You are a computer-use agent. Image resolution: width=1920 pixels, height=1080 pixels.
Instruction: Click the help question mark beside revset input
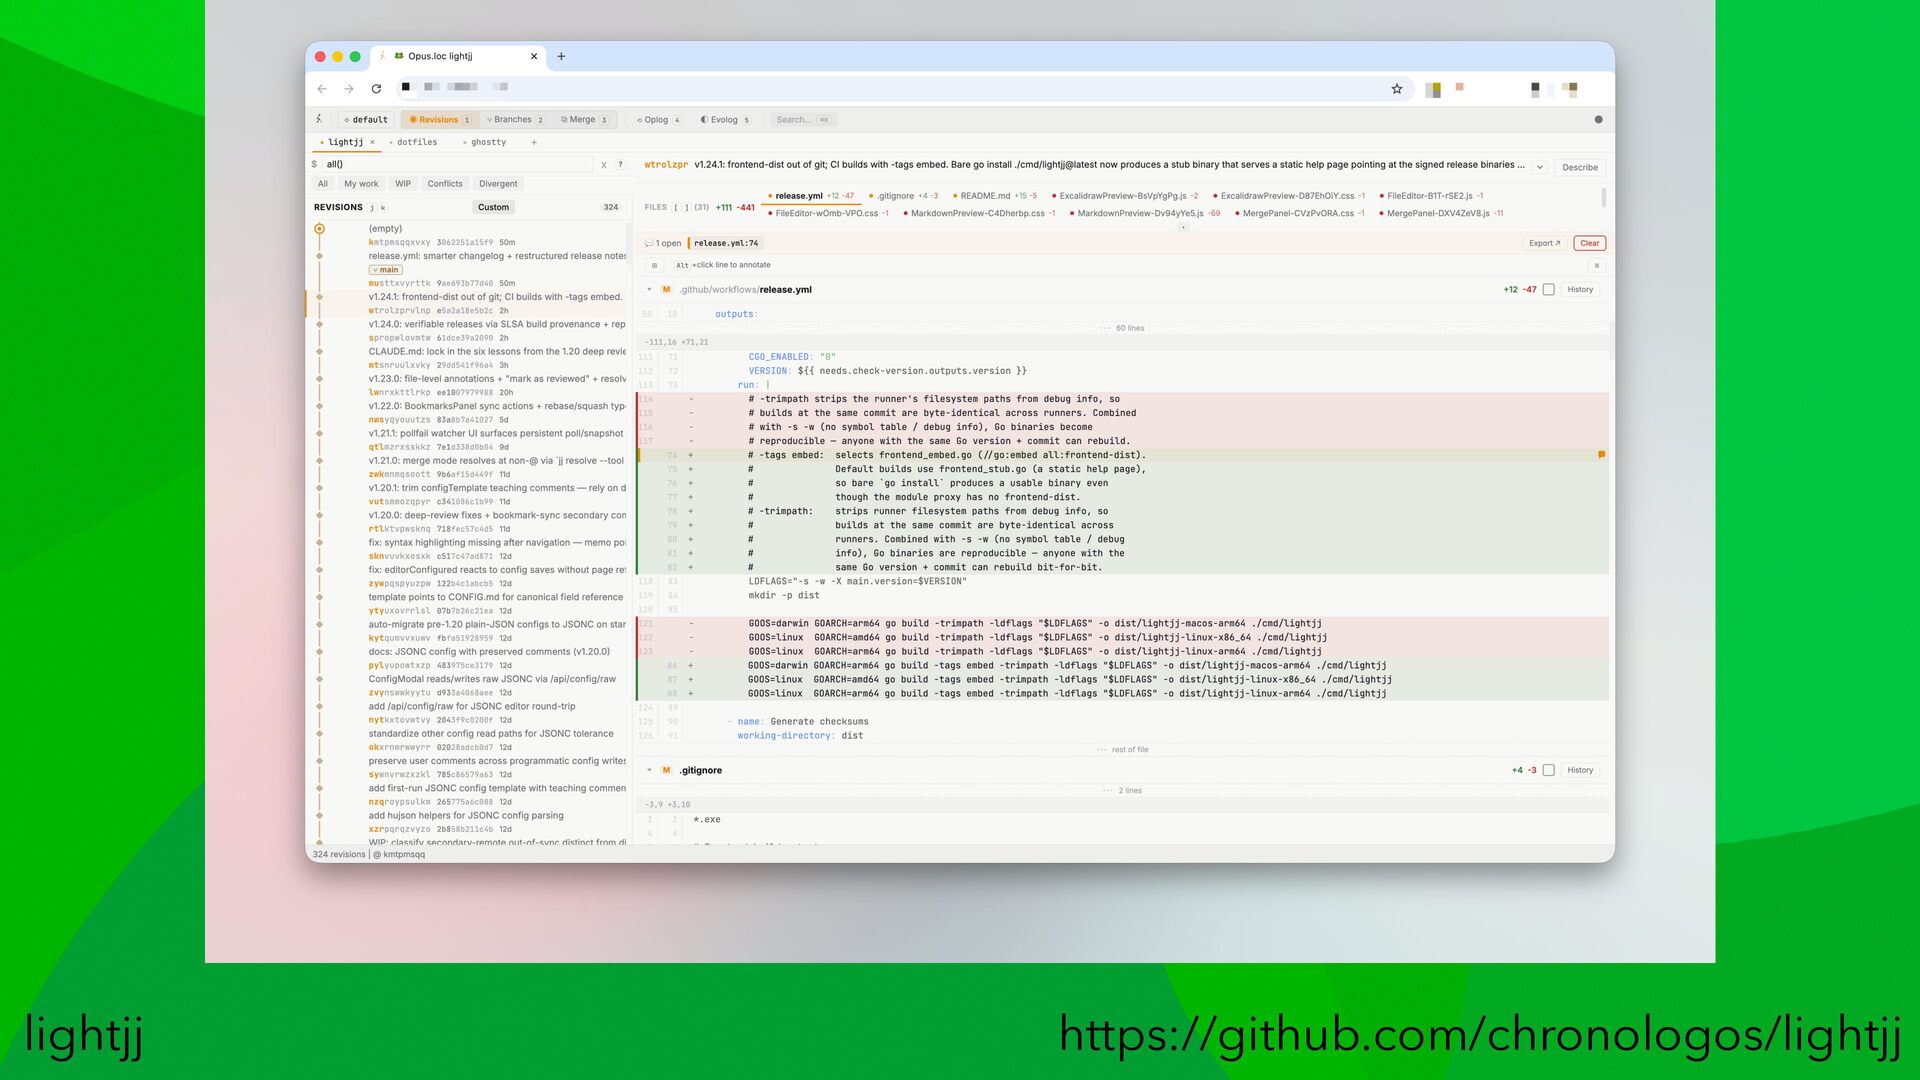(x=620, y=164)
